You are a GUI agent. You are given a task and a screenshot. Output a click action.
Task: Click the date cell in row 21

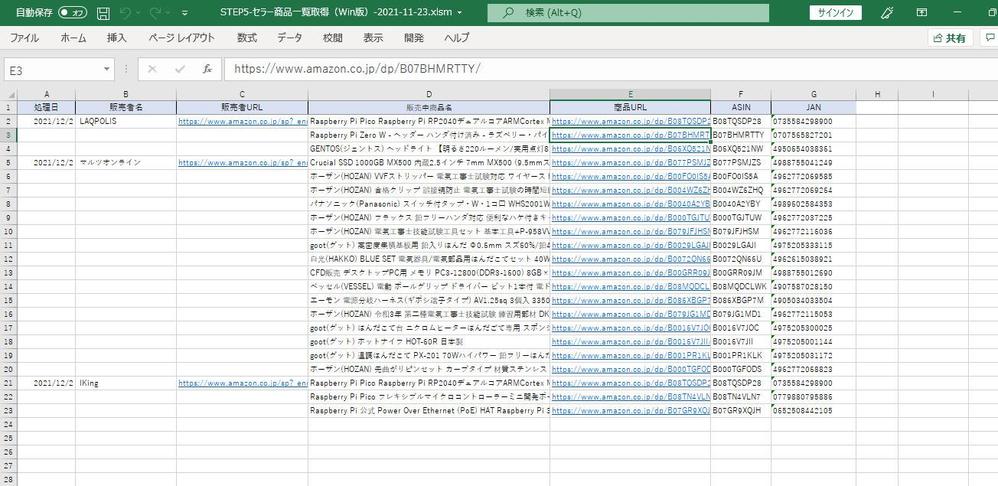click(46, 383)
